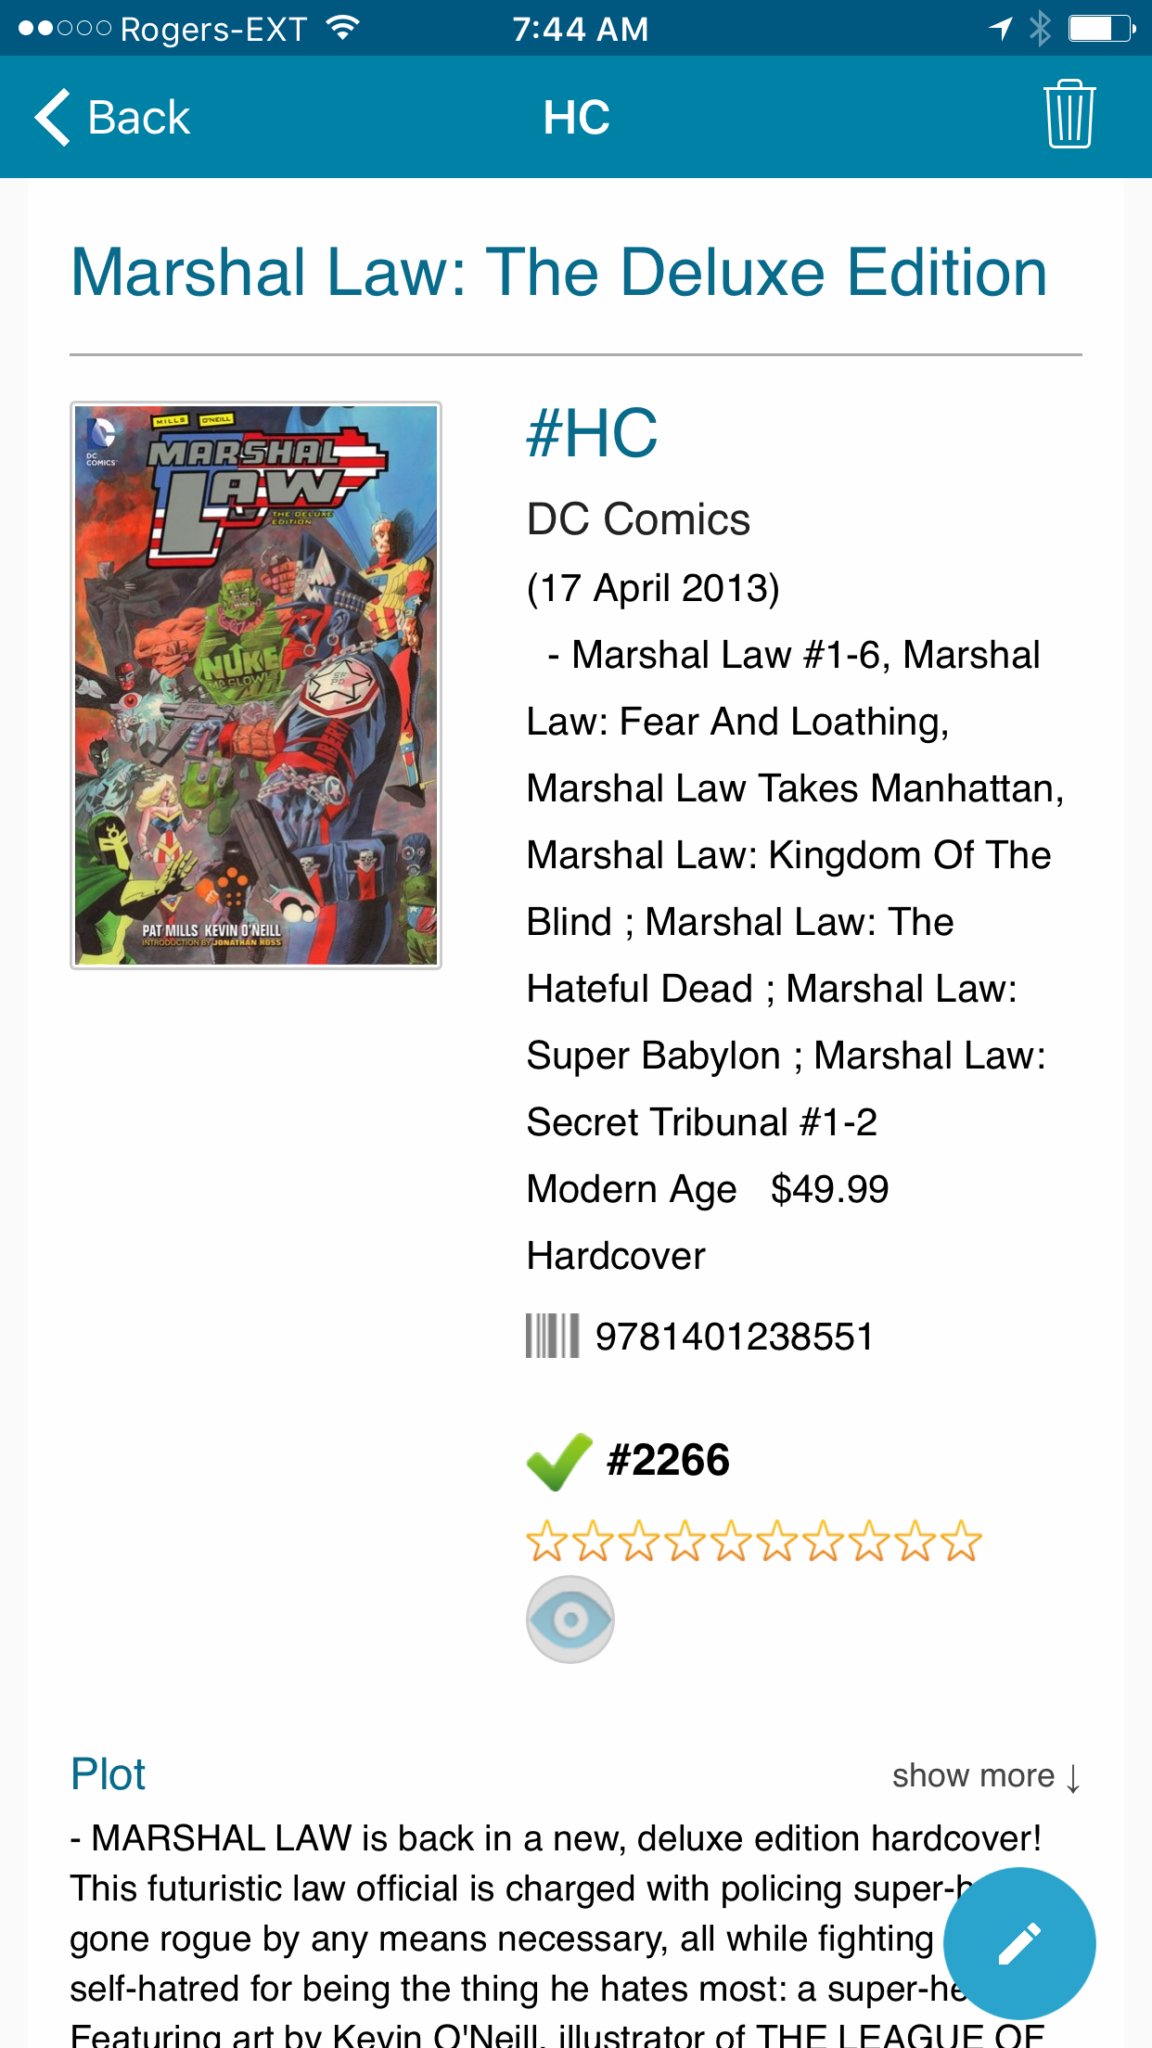This screenshot has width=1152, height=2048.
Task: Tap the index number #2266
Action: coord(668,1460)
